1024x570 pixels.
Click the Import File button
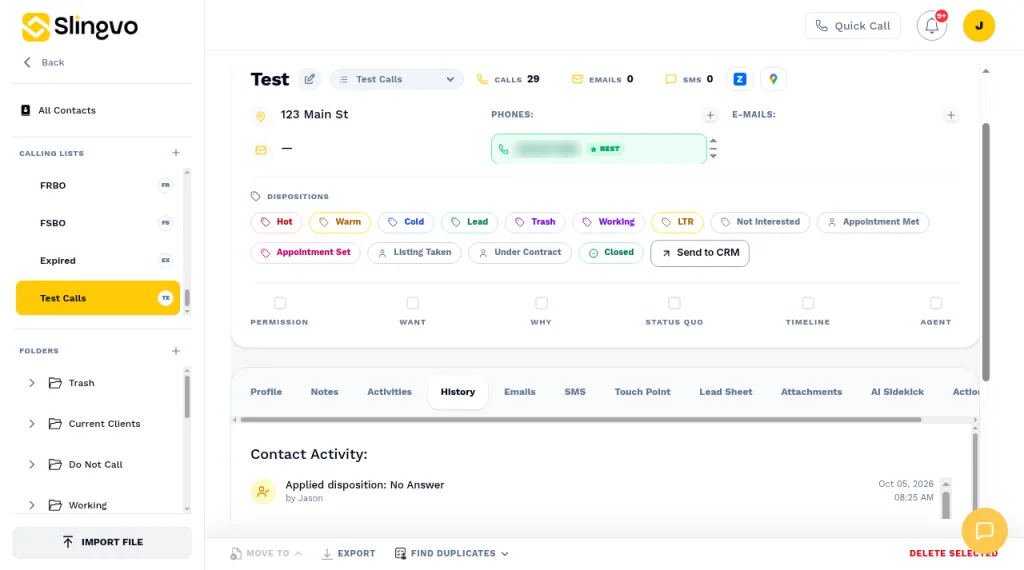(102, 542)
